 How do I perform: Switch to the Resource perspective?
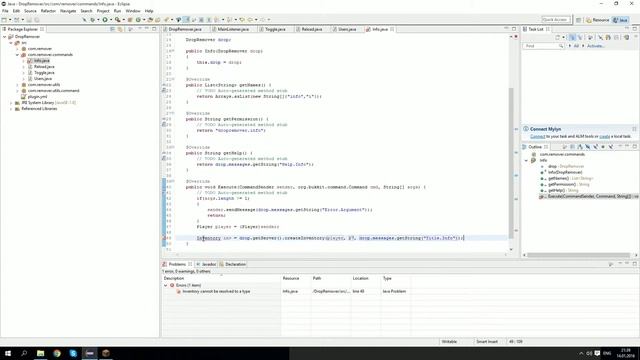(x=598, y=20)
